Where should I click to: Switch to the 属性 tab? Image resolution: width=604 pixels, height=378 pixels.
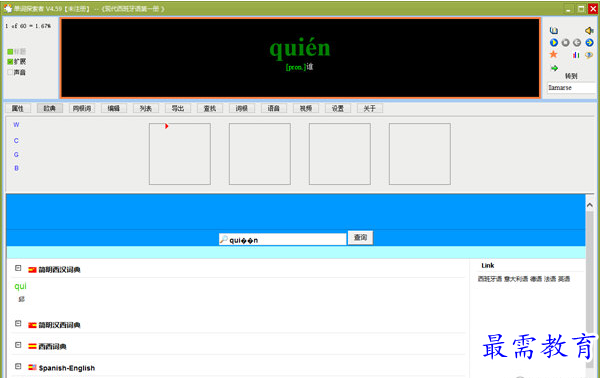point(18,108)
